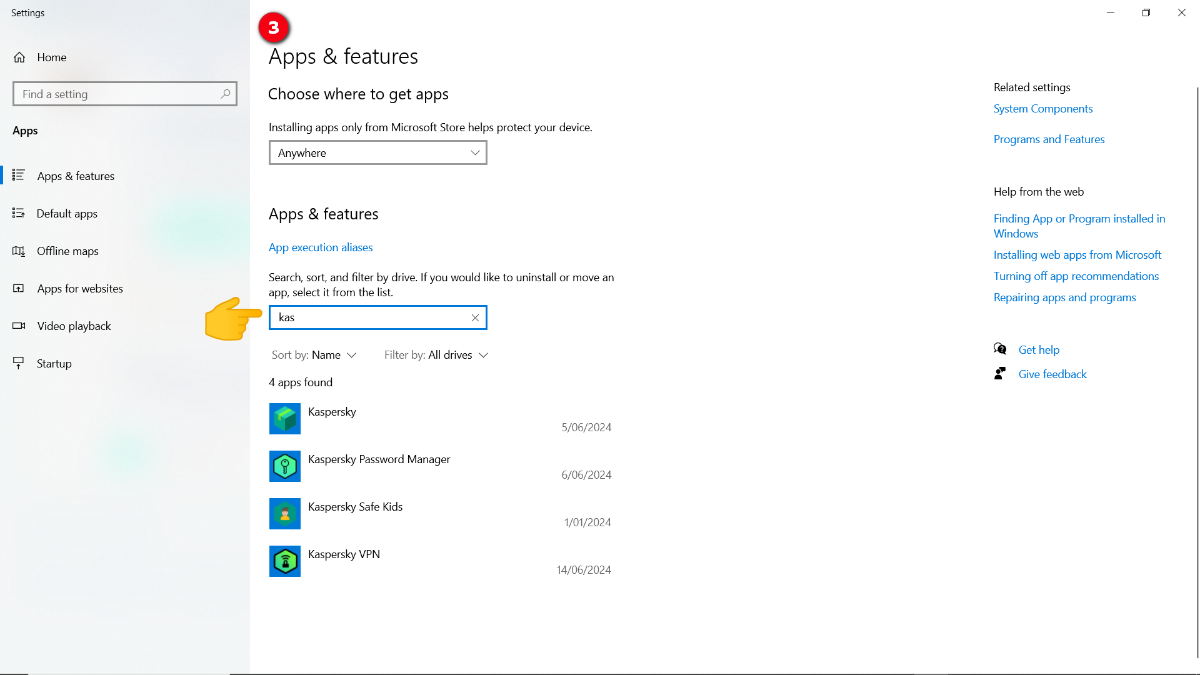Click the System Components link
The width and height of the screenshot is (1200, 675).
(x=1043, y=109)
